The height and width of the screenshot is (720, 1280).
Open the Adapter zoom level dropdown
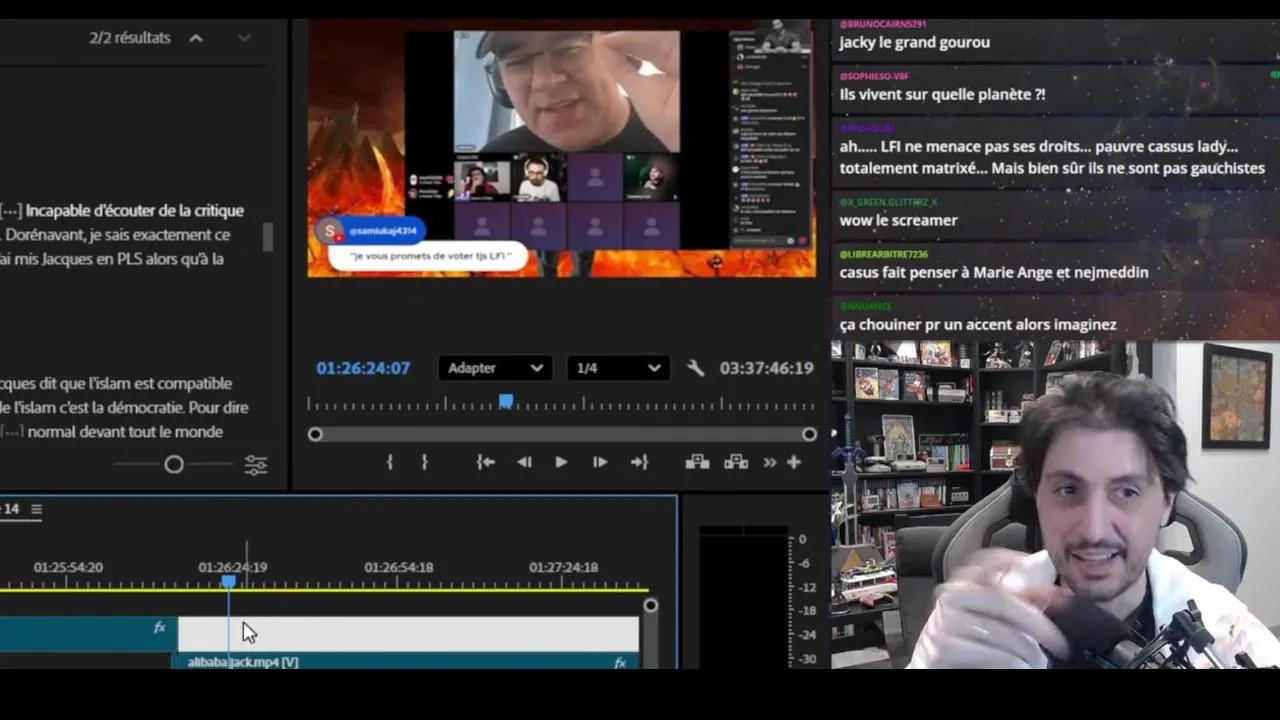[495, 368]
